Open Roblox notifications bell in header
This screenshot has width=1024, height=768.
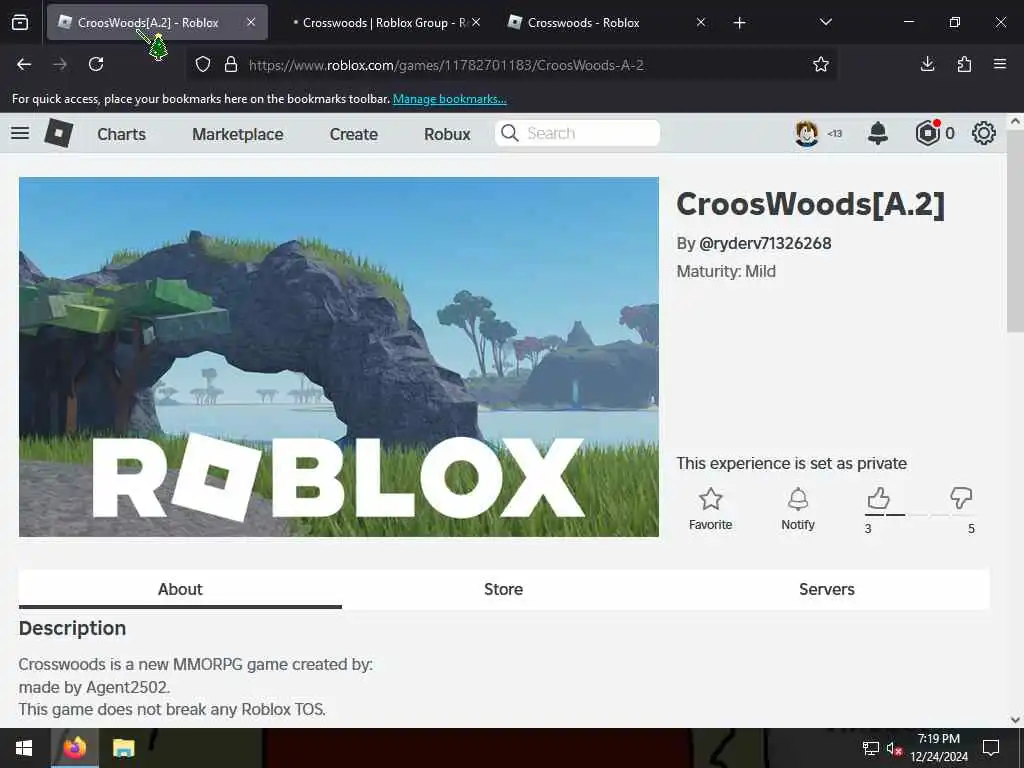[878, 133]
